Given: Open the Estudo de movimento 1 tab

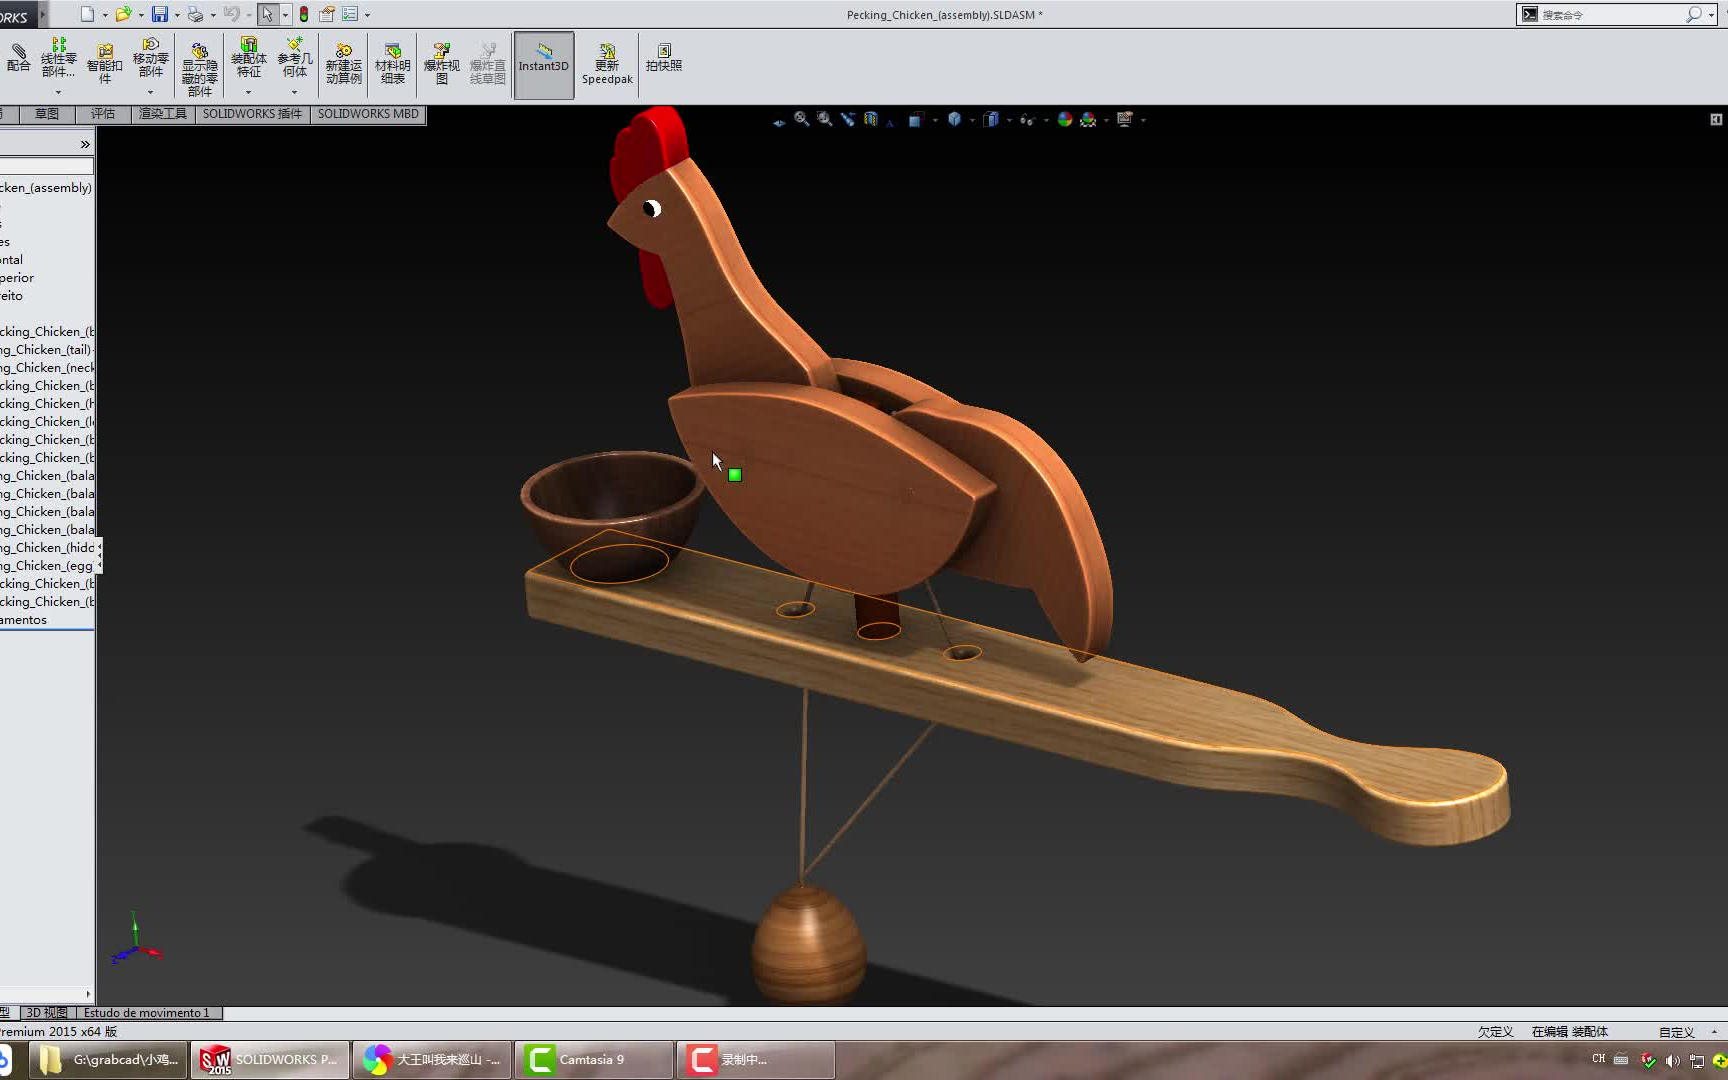Looking at the screenshot, I should click(x=147, y=1013).
